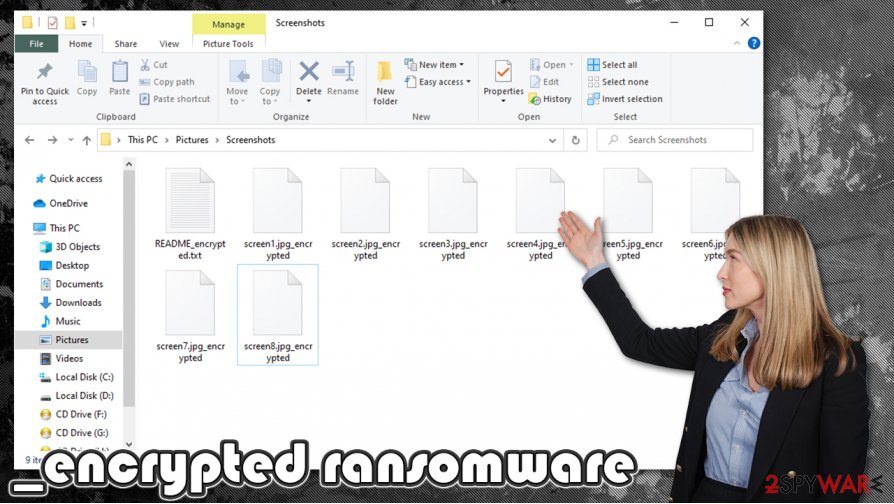Expand the Easy access dropdown

(438, 82)
